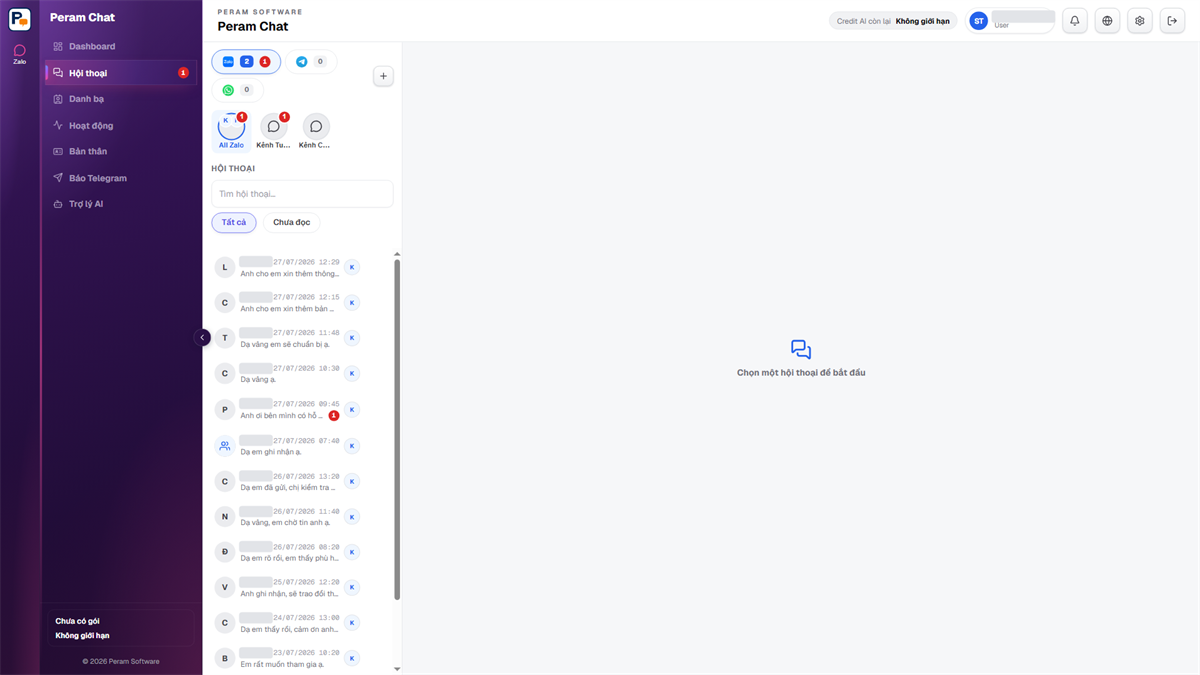Click K account badge on 07:40 conversation
This screenshot has width=1200, height=675.
[352, 446]
